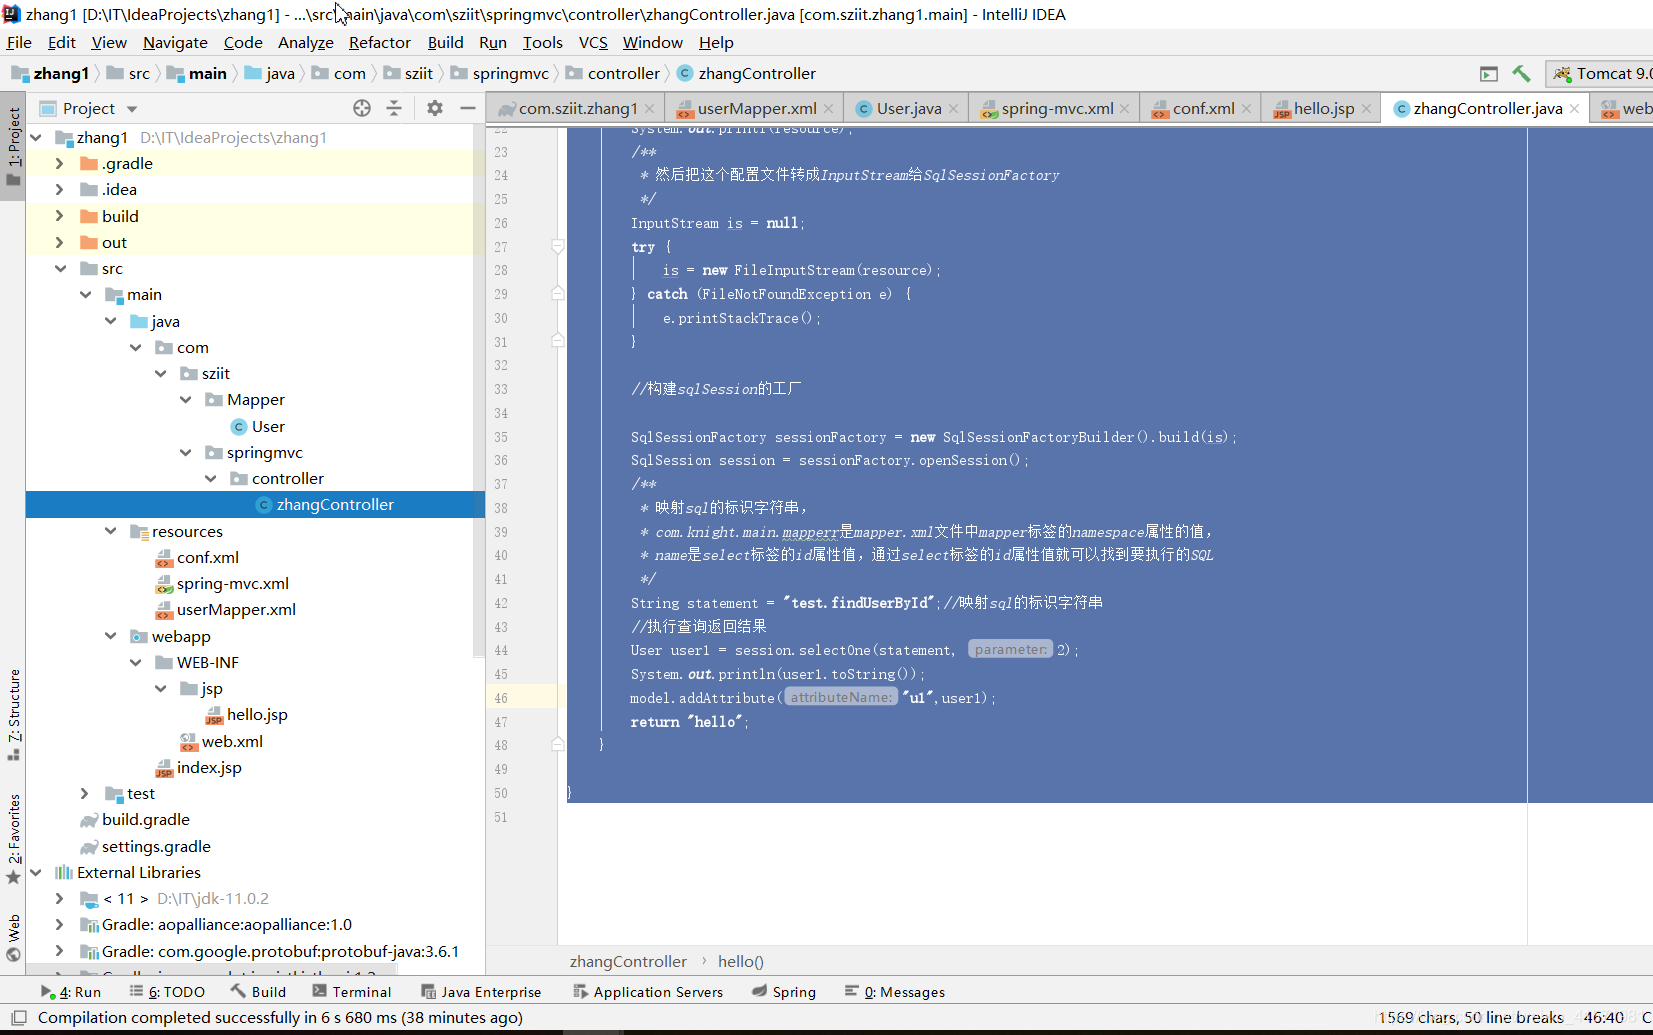Close the conf.xml editor tab

tap(1247, 108)
